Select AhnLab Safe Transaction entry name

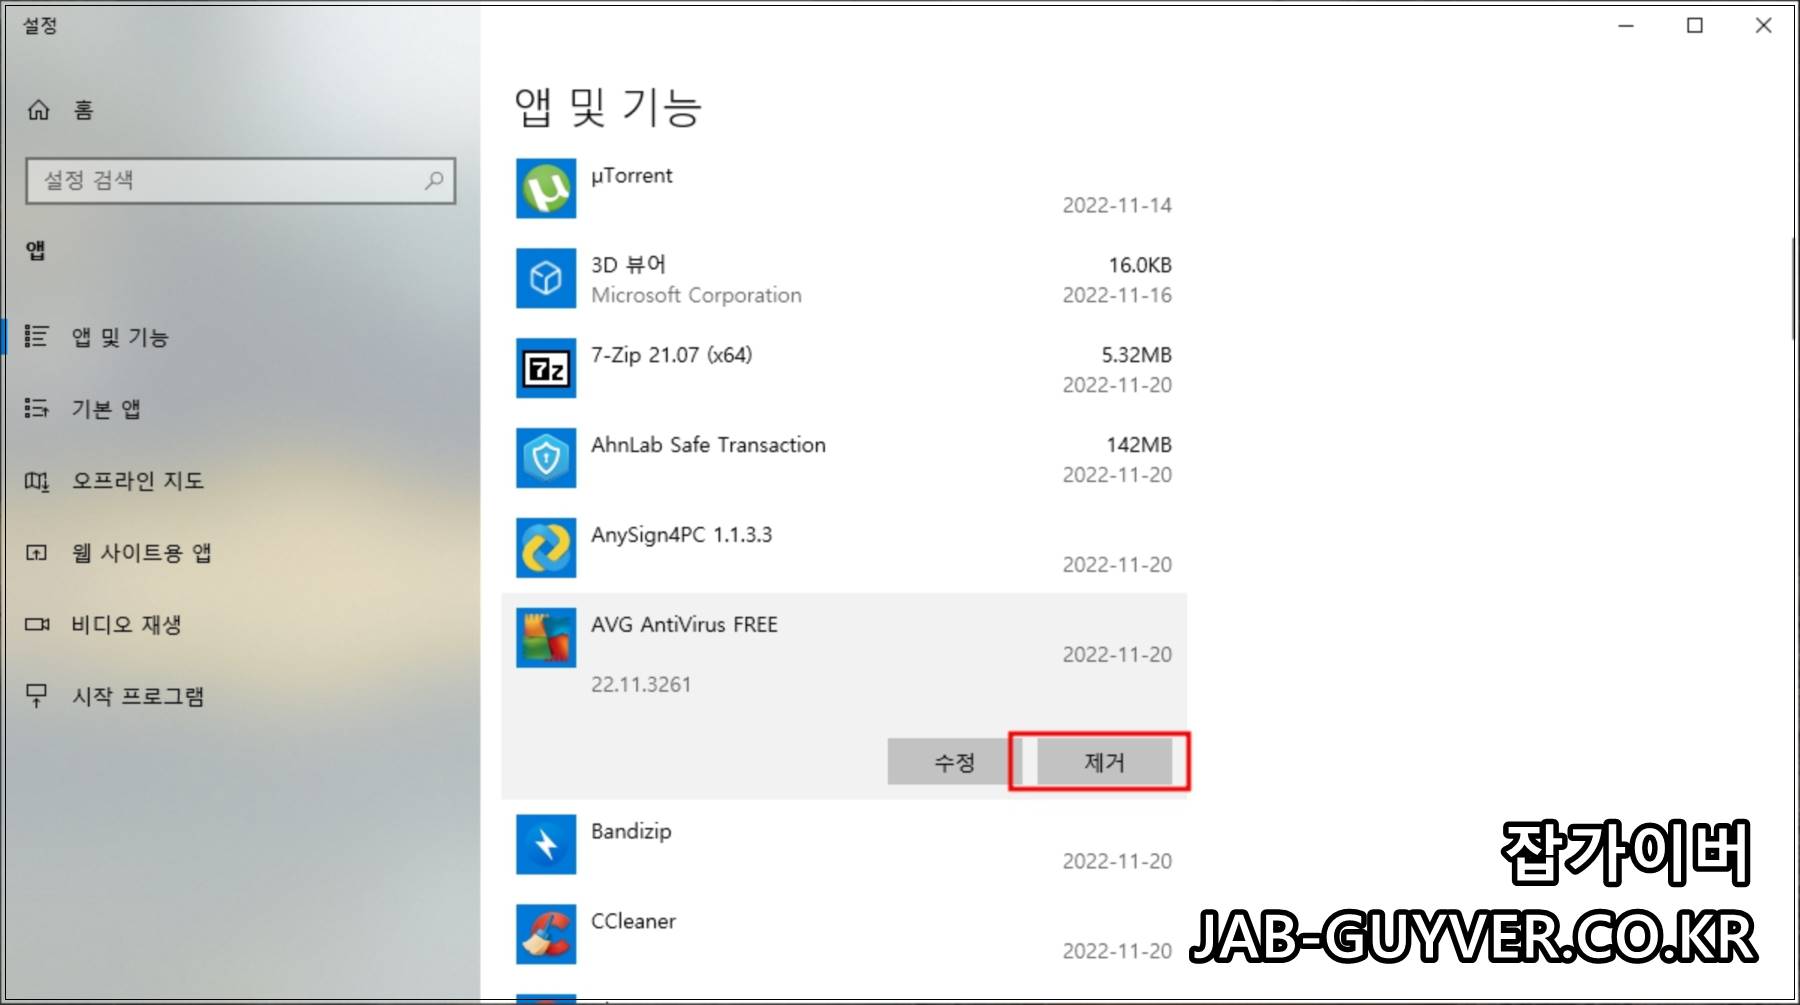pos(708,445)
